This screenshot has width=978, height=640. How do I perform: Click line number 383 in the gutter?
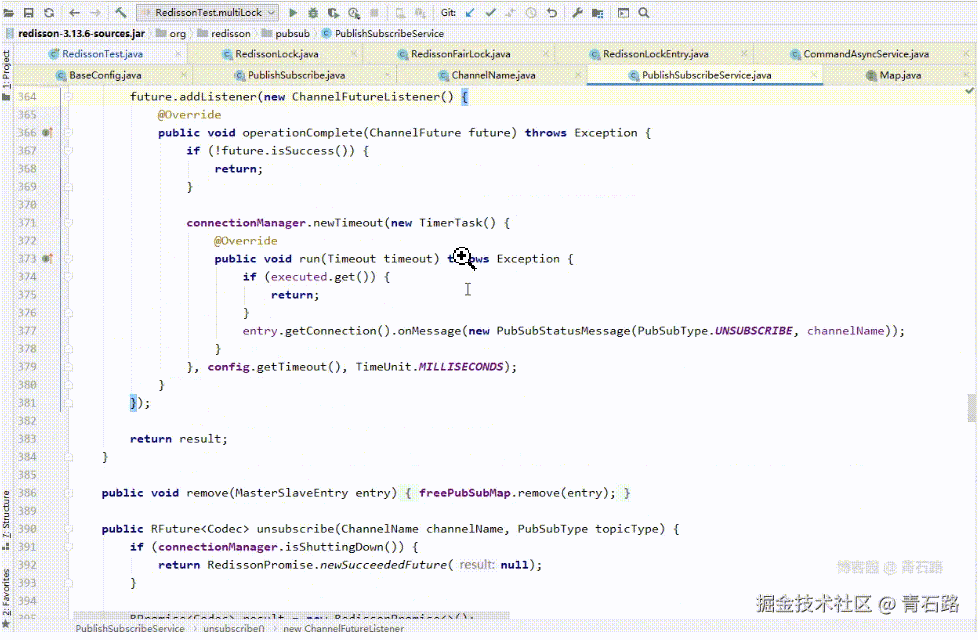27,439
